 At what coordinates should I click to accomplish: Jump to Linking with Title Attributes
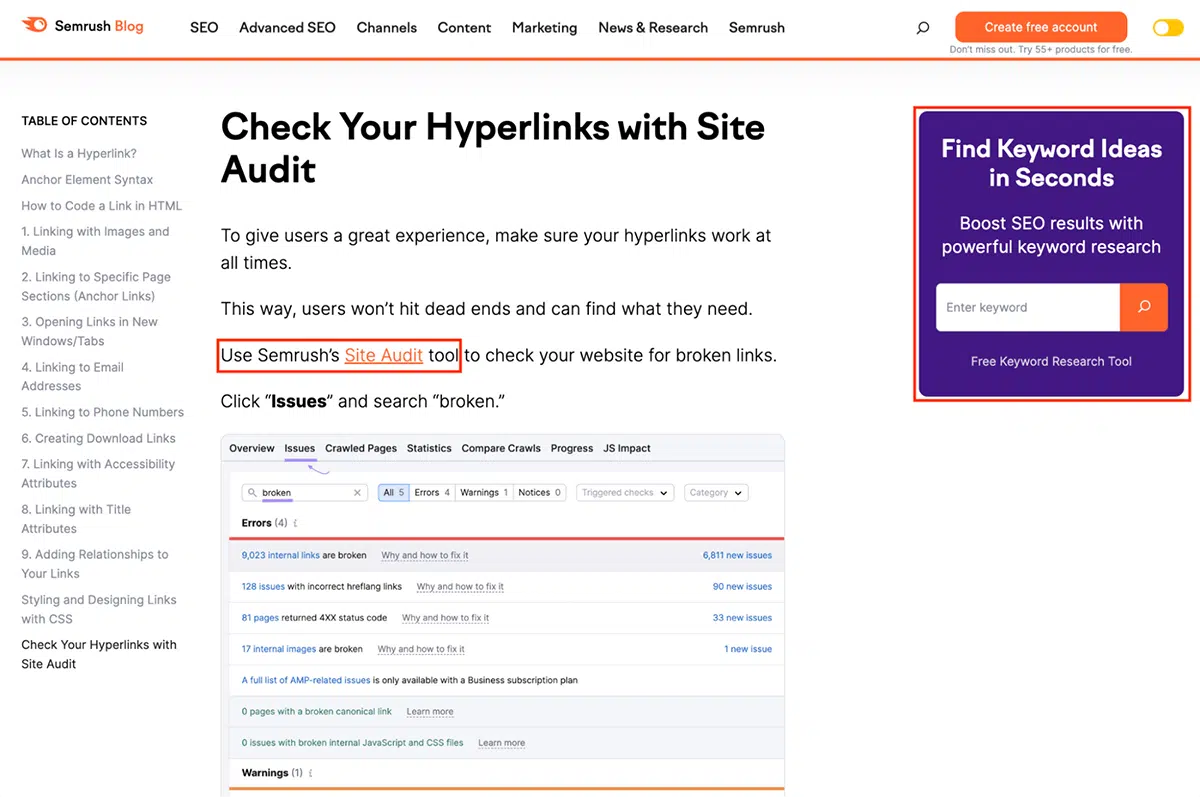tap(76, 518)
